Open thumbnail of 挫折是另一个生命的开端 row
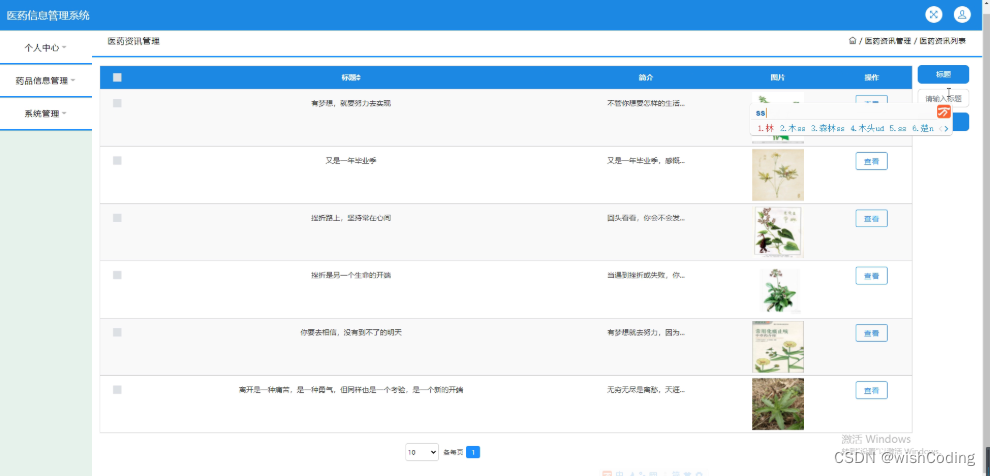The height and width of the screenshot is (476, 990). coord(779,290)
